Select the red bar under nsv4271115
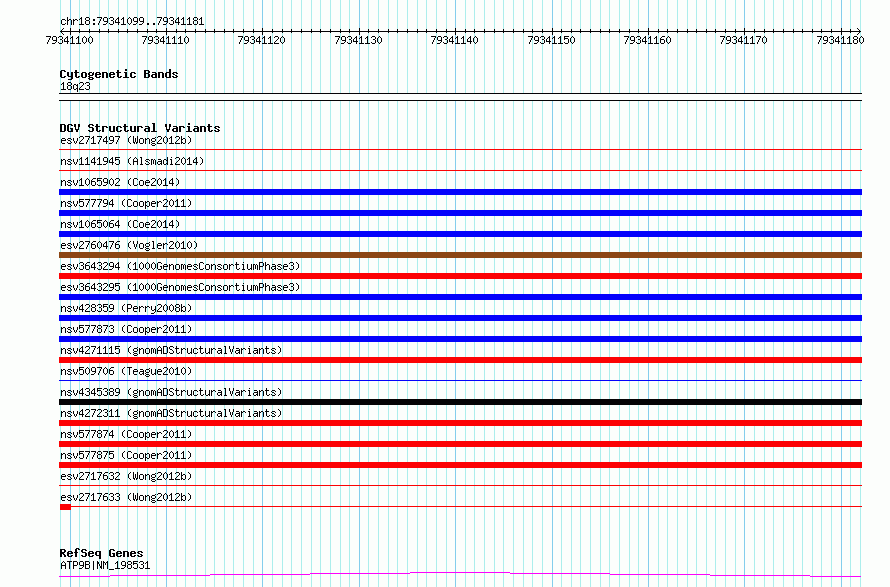The image size is (890, 587). pyautogui.click(x=460, y=360)
